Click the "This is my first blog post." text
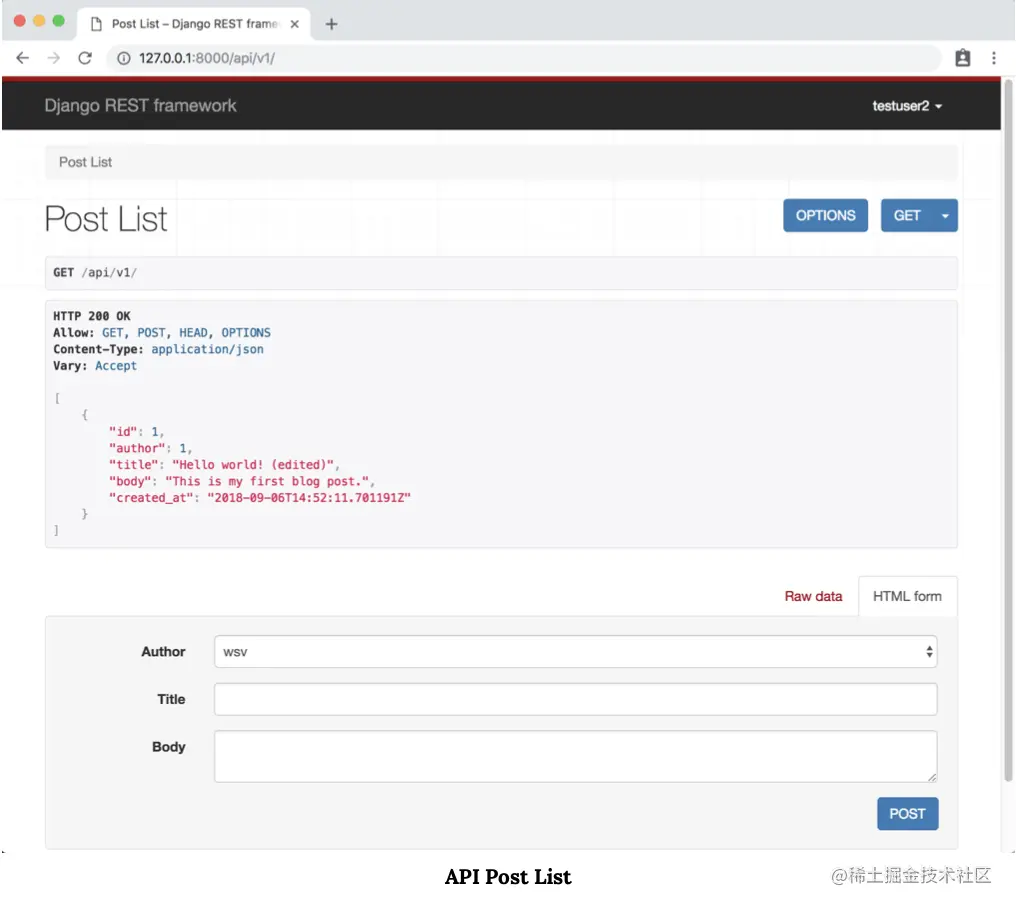The height and width of the screenshot is (910, 1016). [267, 482]
